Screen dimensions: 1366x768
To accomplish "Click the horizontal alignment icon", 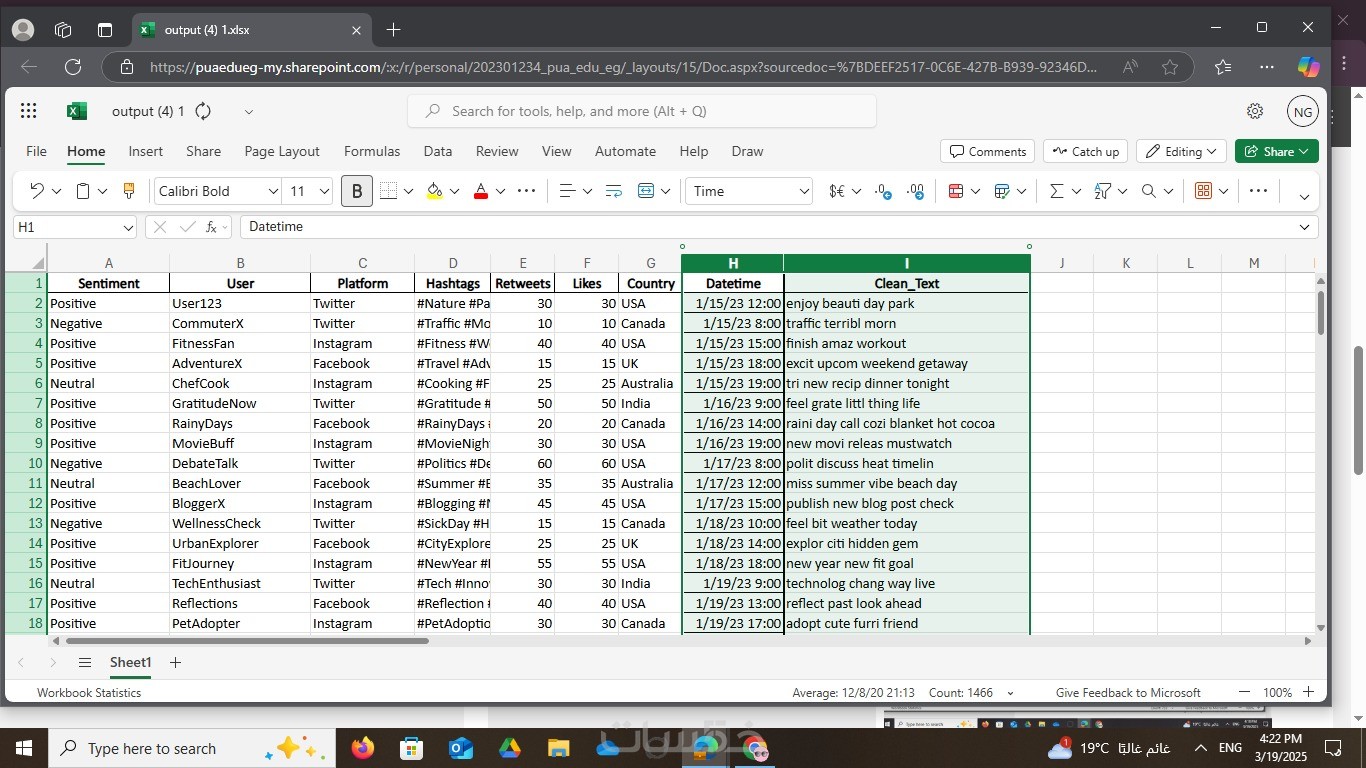I will [x=566, y=191].
